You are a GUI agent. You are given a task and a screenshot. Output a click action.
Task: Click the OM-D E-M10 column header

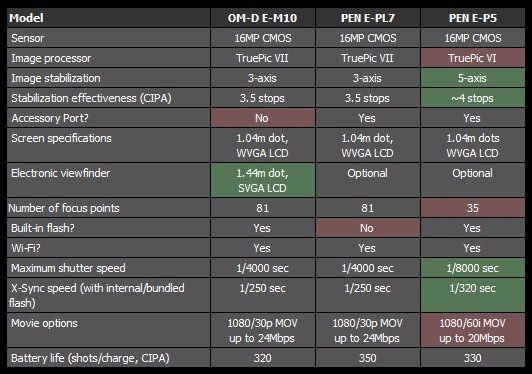coord(263,18)
